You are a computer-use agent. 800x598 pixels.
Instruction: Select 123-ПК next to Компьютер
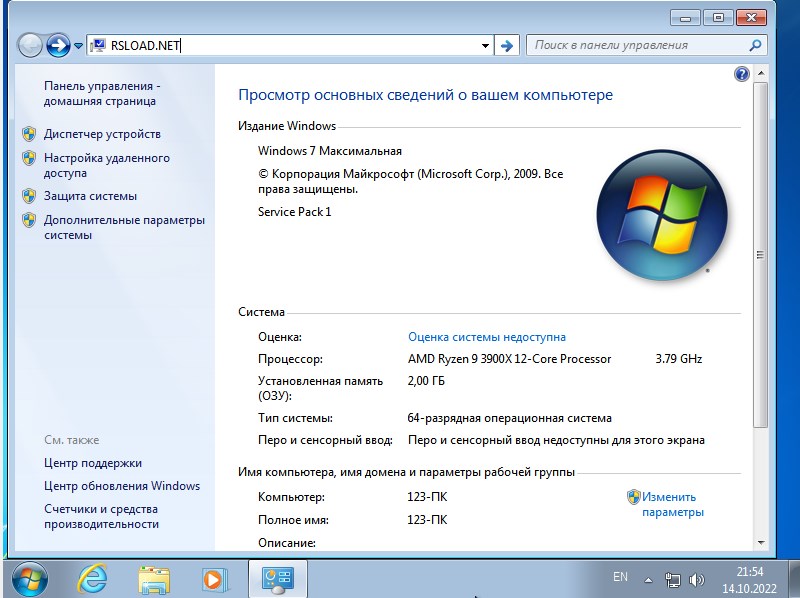click(x=427, y=497)
